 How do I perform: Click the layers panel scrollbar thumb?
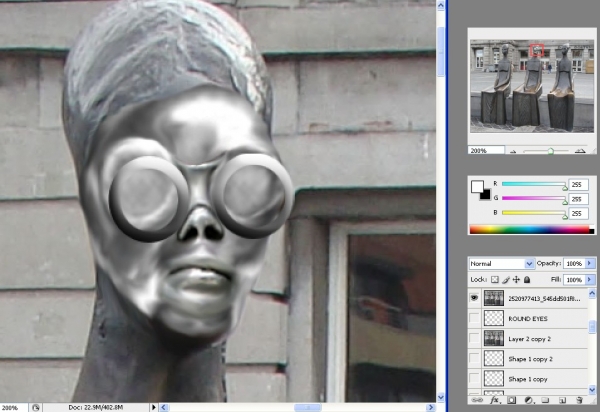[592, 327]
